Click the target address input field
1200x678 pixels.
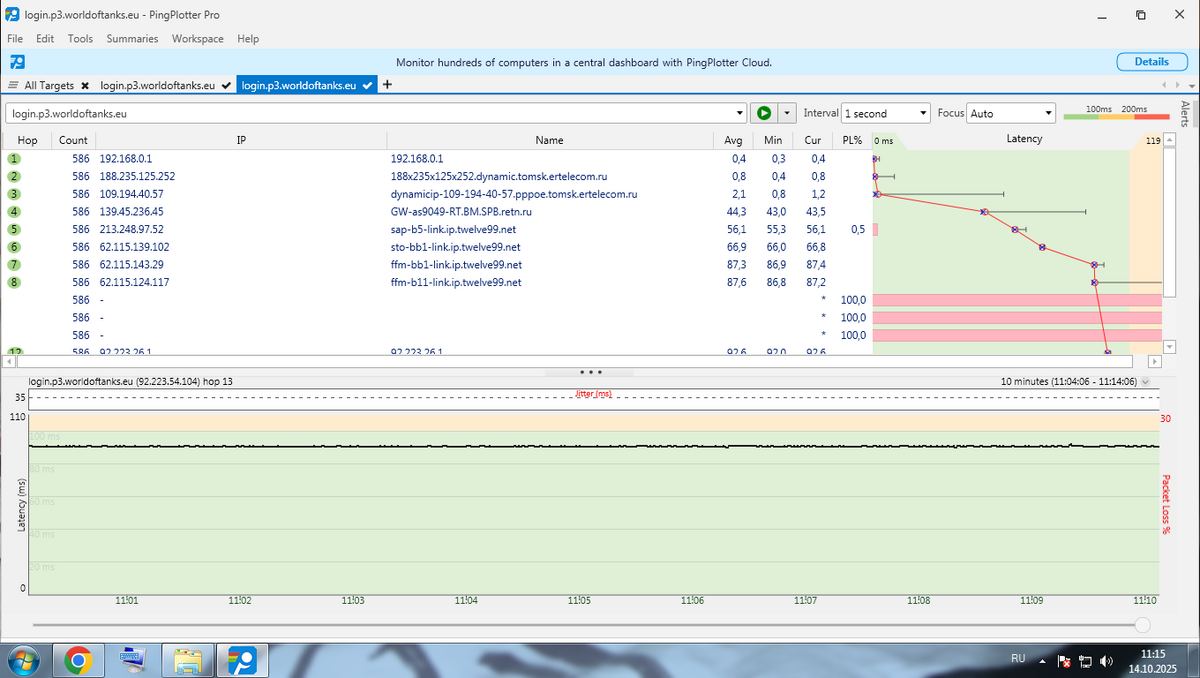click(370, 113)
